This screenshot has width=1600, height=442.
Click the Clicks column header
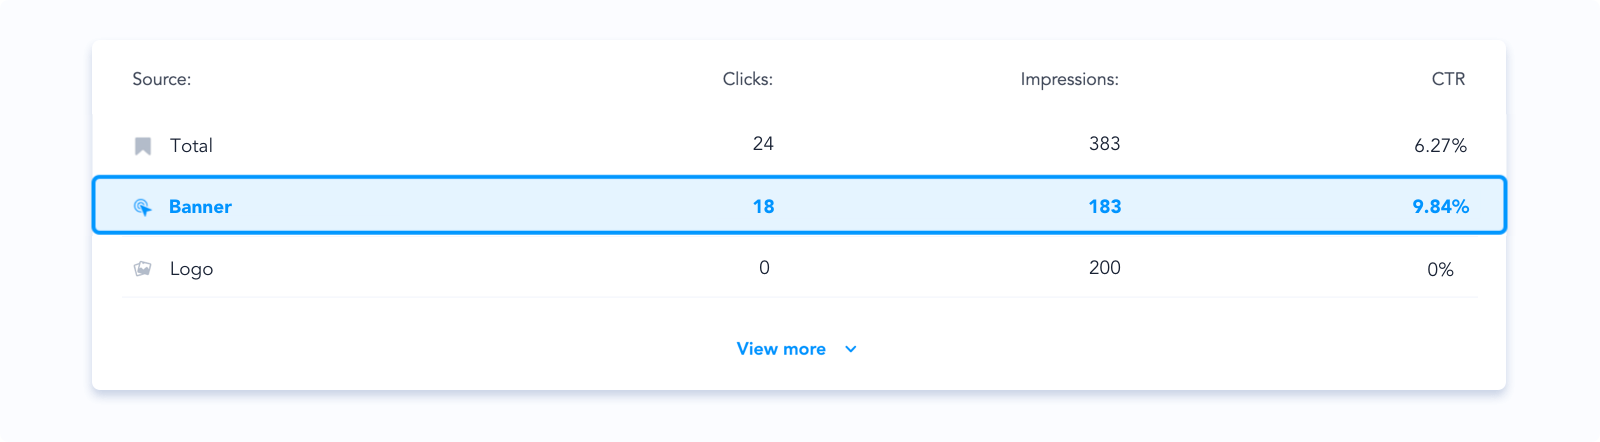748,79
